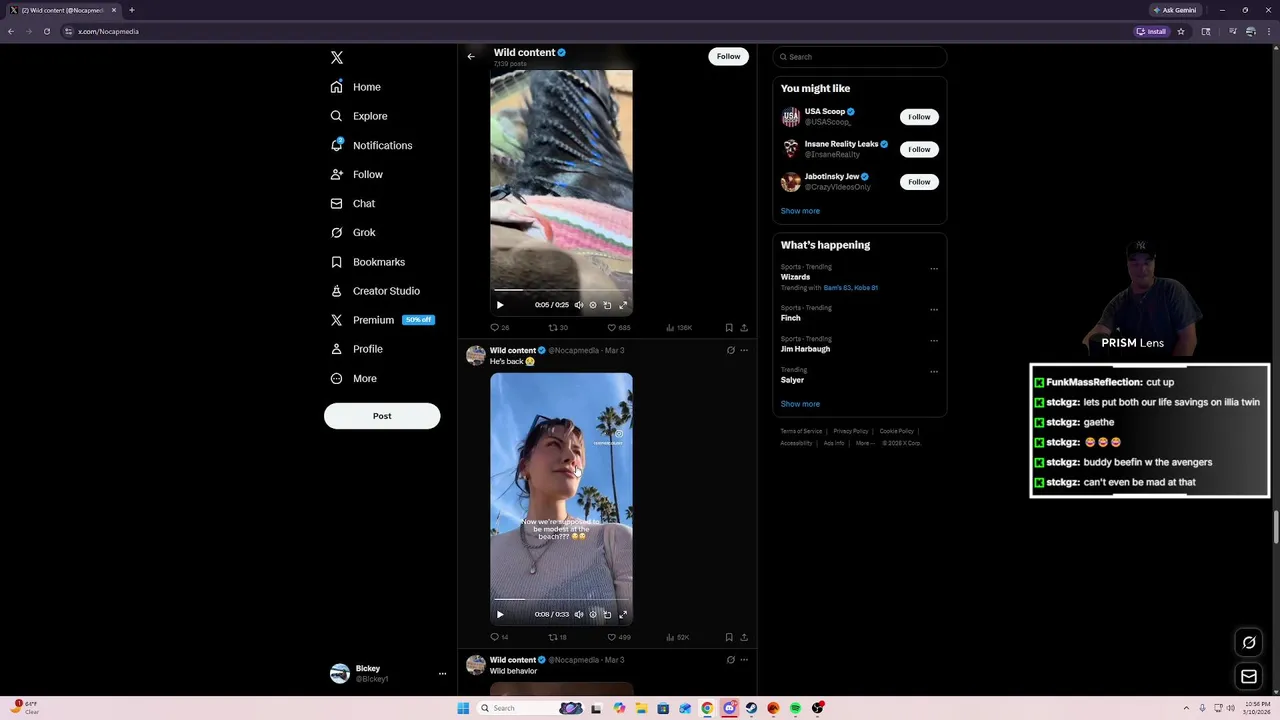Follow the Wild content account
1280x720 pixels.
(729, 56)
